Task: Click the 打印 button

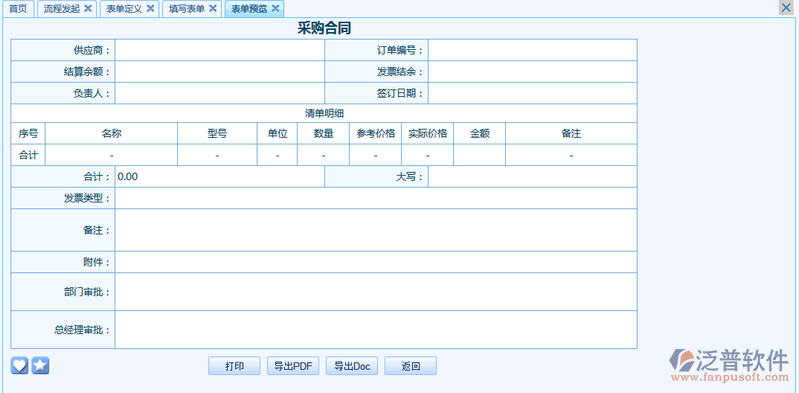Action: [x=234, y=366]
